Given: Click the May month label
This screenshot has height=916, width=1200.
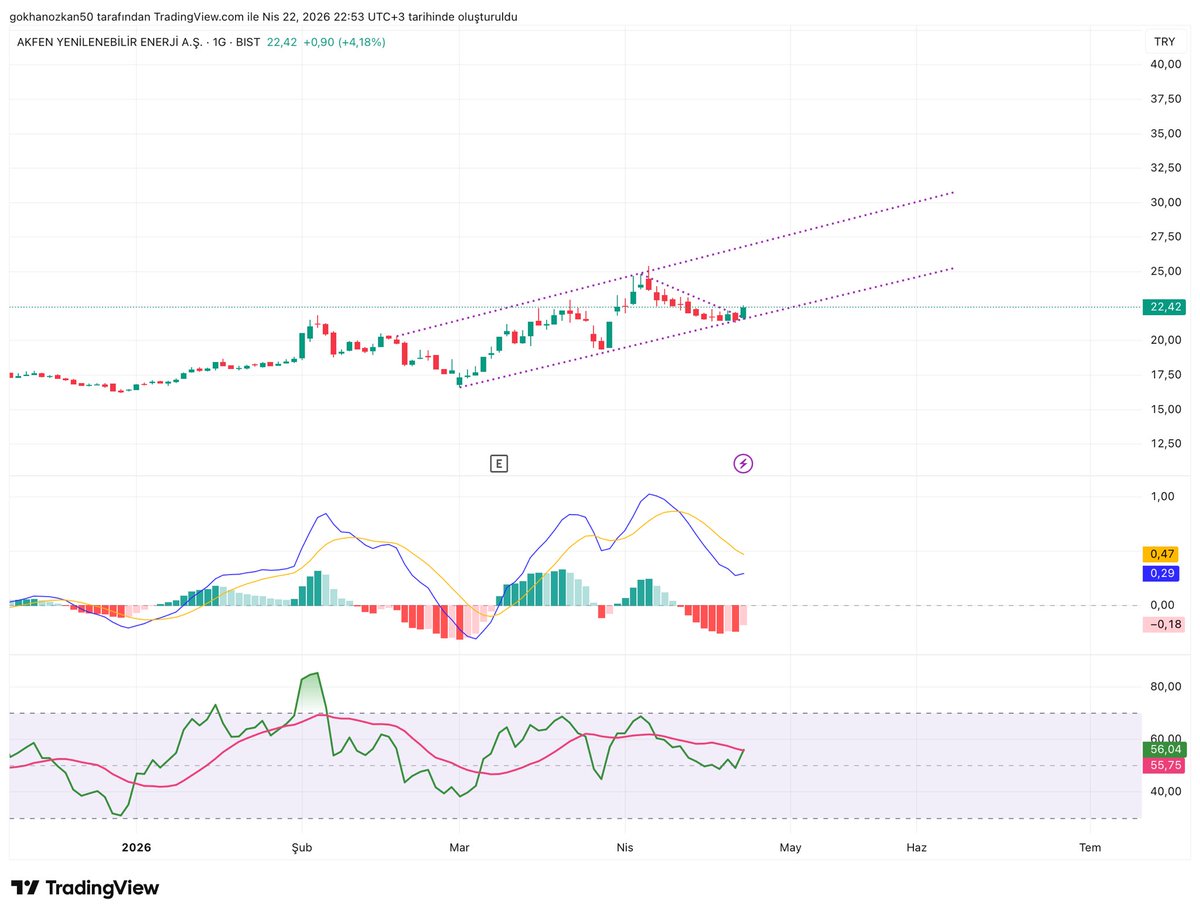Looking at the screenshot, I should (790, 847).
